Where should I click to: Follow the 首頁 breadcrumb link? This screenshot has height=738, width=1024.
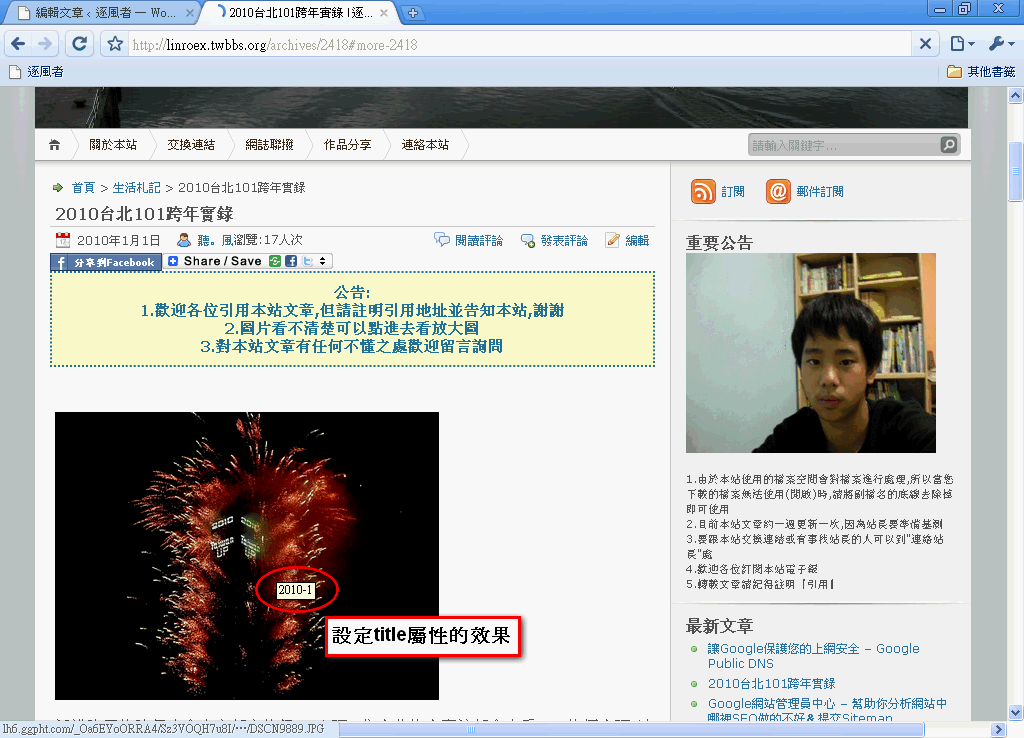tap(83, 188)
